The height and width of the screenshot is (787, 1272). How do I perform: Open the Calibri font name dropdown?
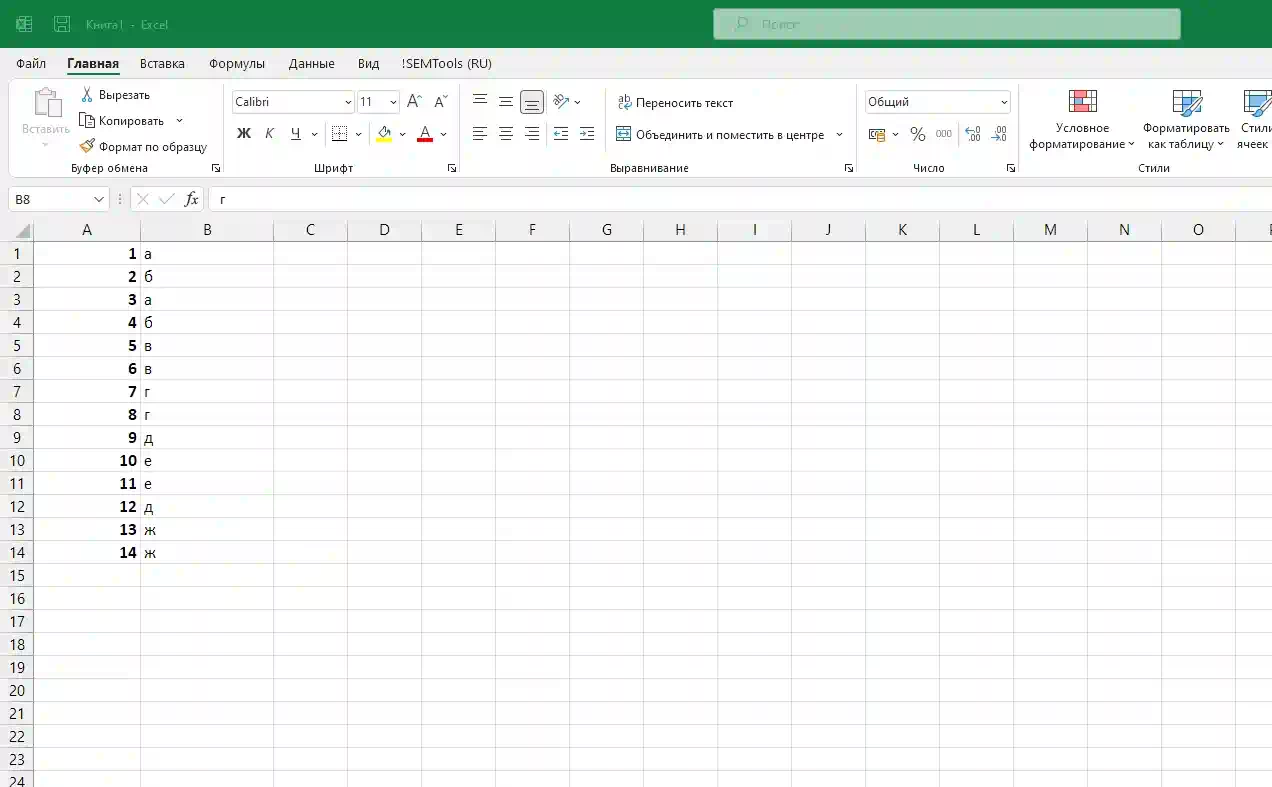coord(348,102)
